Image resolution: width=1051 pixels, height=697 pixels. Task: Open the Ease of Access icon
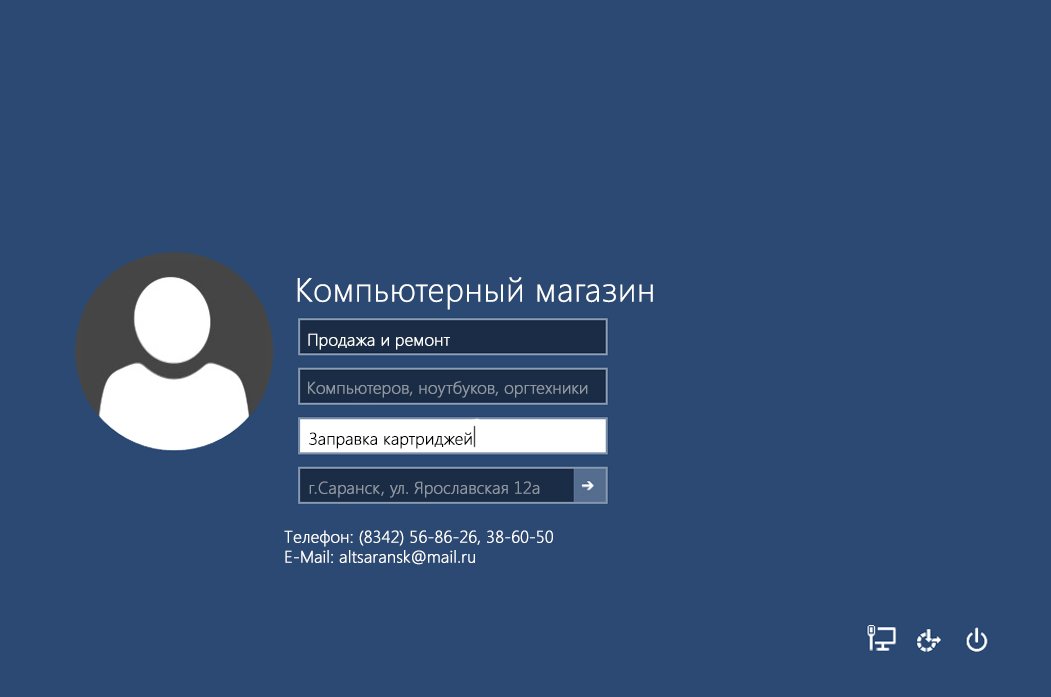pyautogui.click(x=928, y=641)
